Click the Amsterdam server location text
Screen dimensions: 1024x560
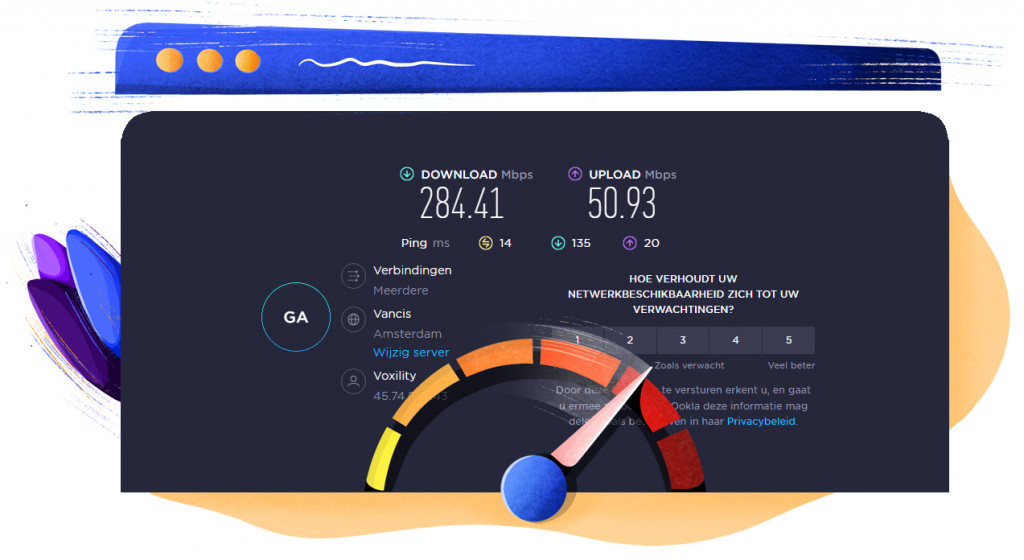click(x=408, y=334)
